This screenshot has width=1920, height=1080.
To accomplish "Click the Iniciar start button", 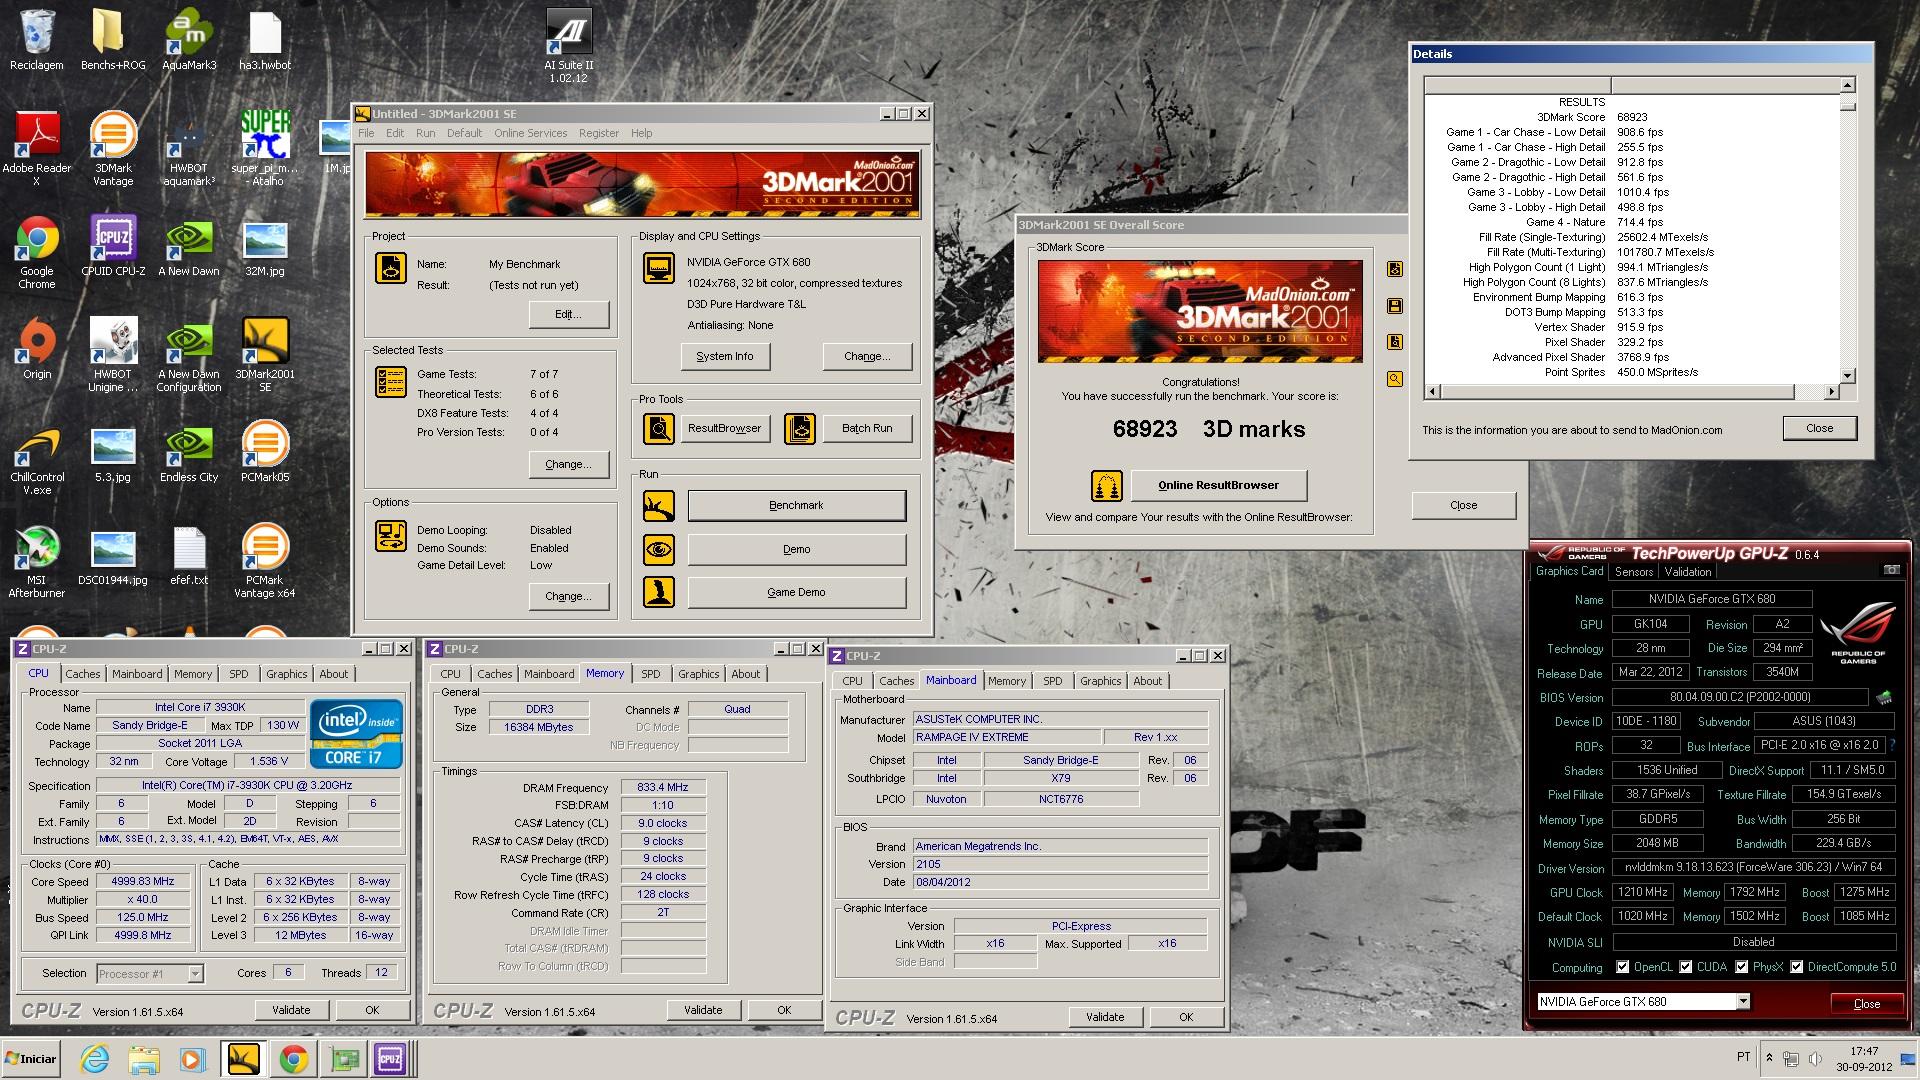I will pos(31,1059).
